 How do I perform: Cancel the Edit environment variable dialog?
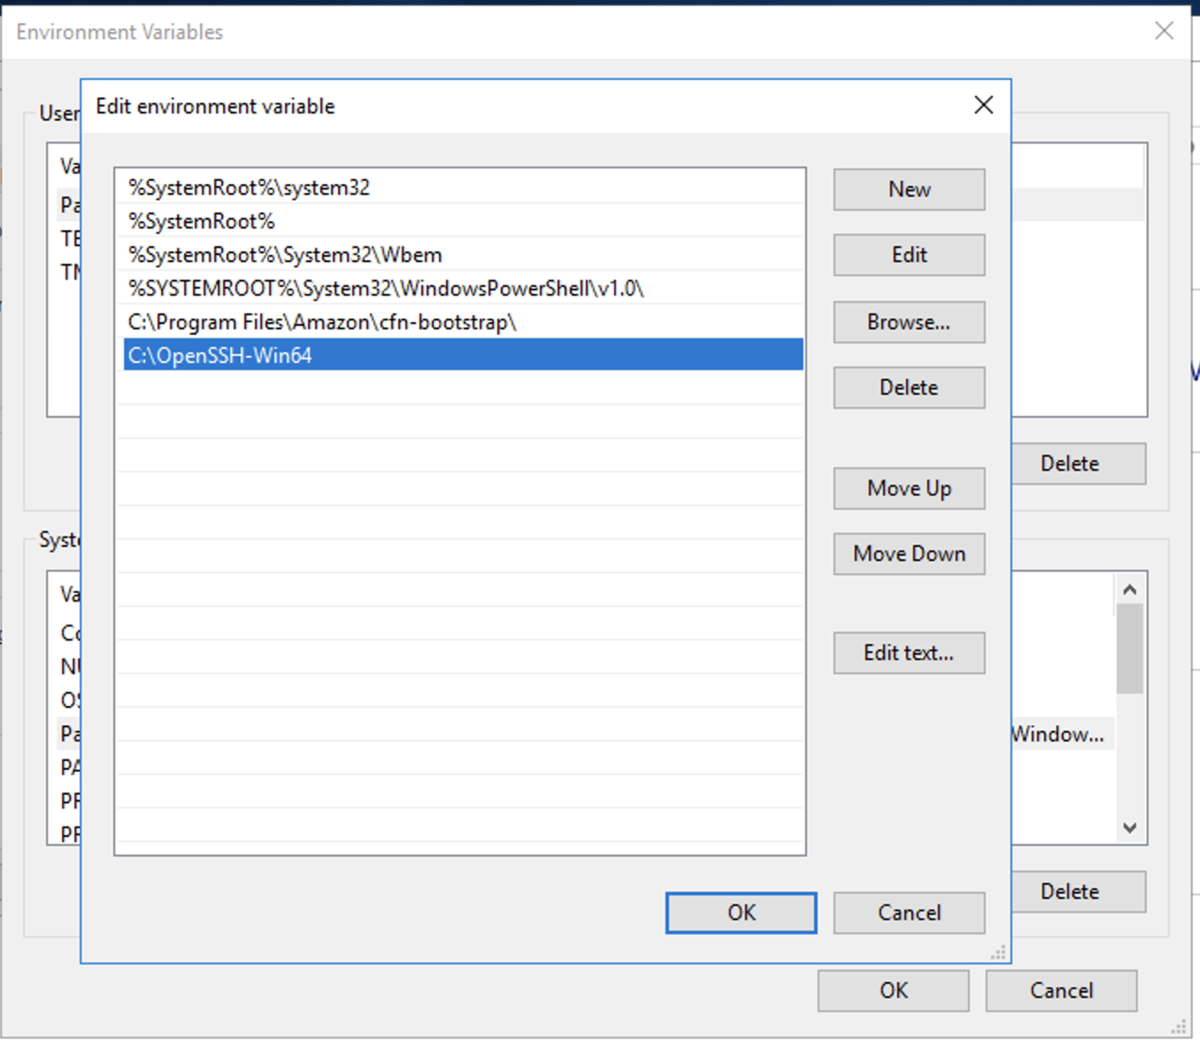909,913
